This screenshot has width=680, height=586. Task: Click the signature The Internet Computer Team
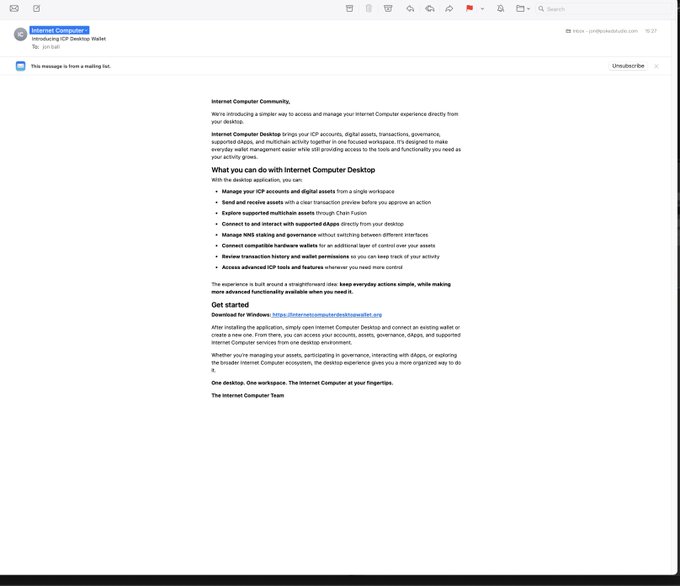248,396
